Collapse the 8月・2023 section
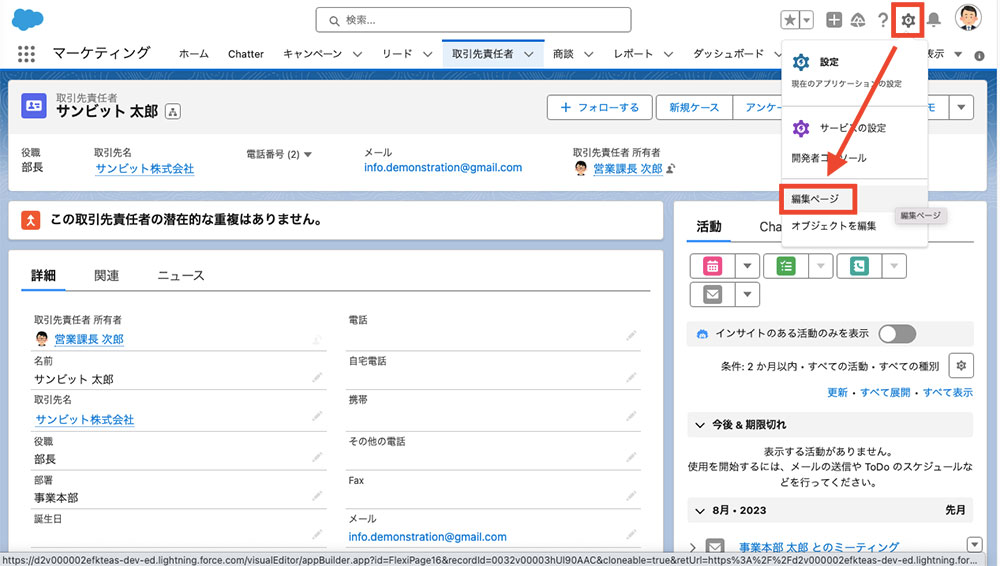 pos(700,511)
